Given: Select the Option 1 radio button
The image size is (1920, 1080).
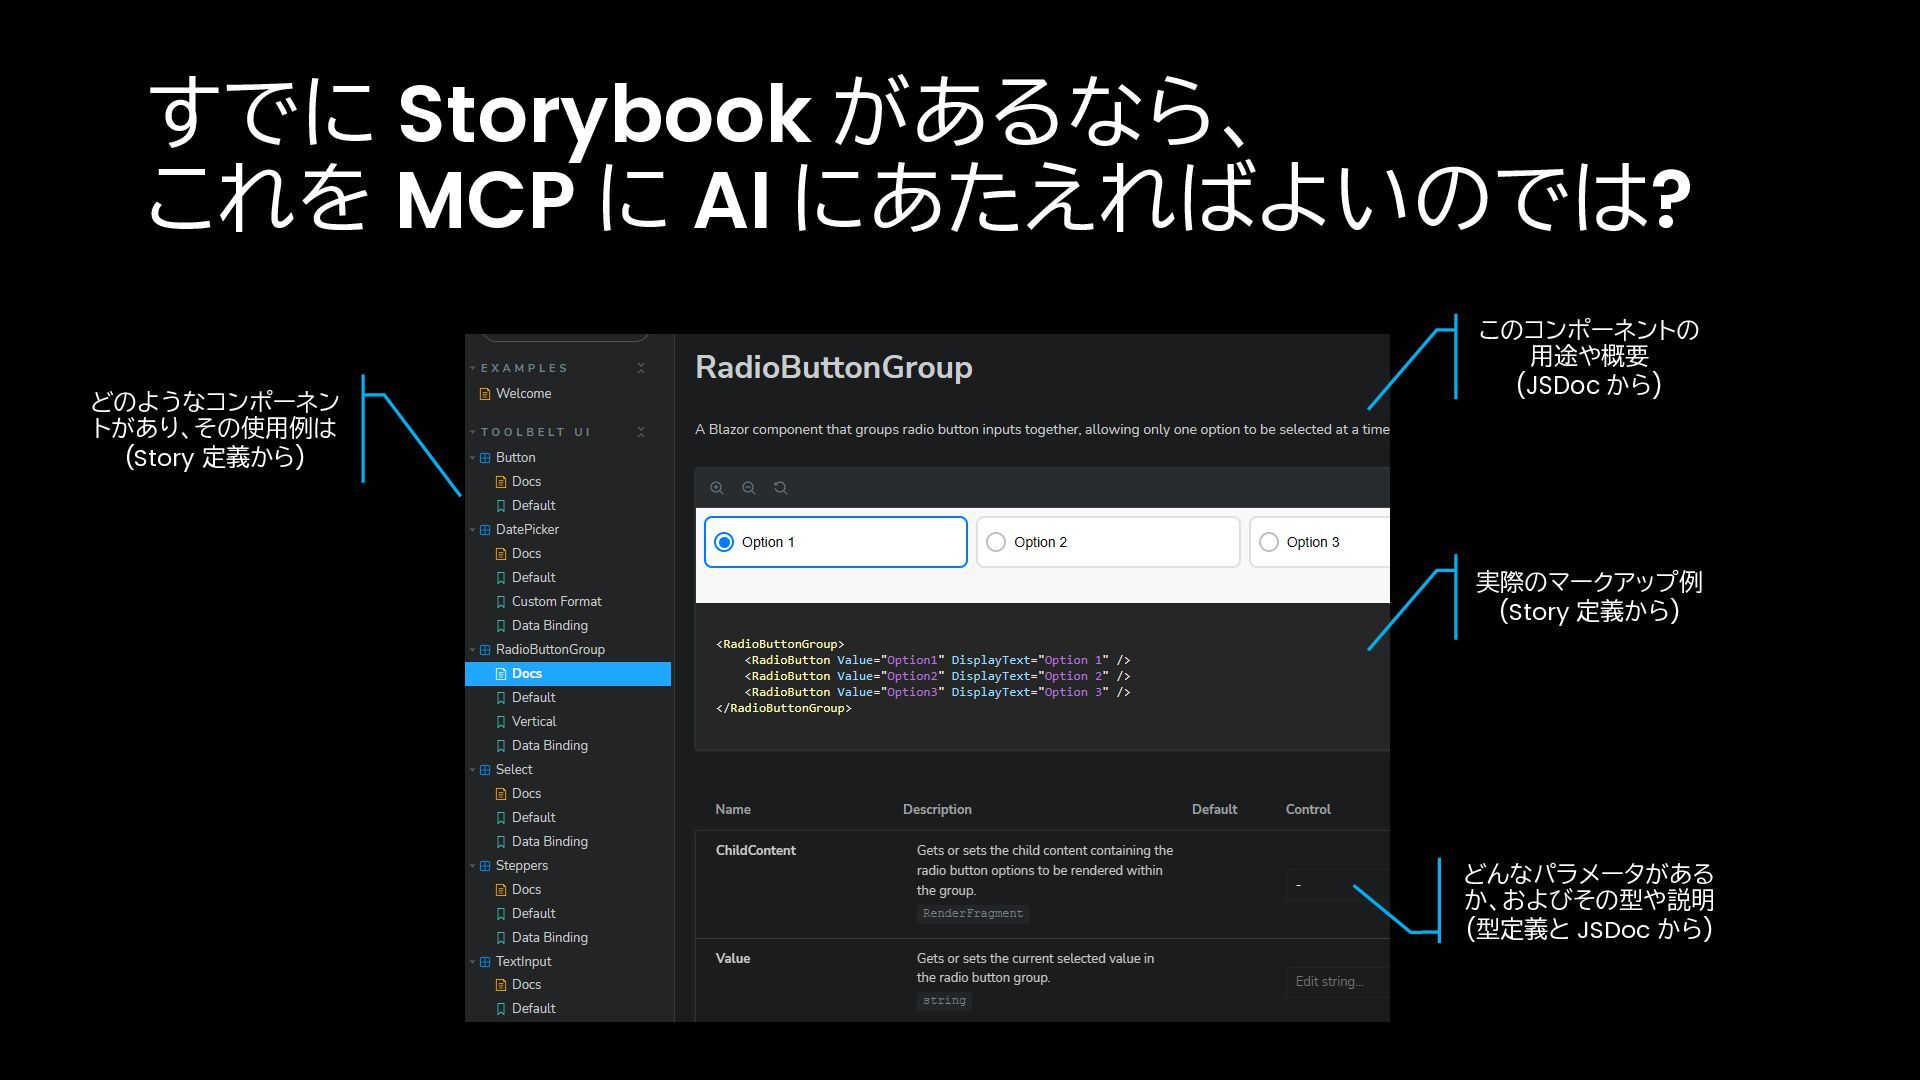Looking at the screenshot, I should [724, 542].
